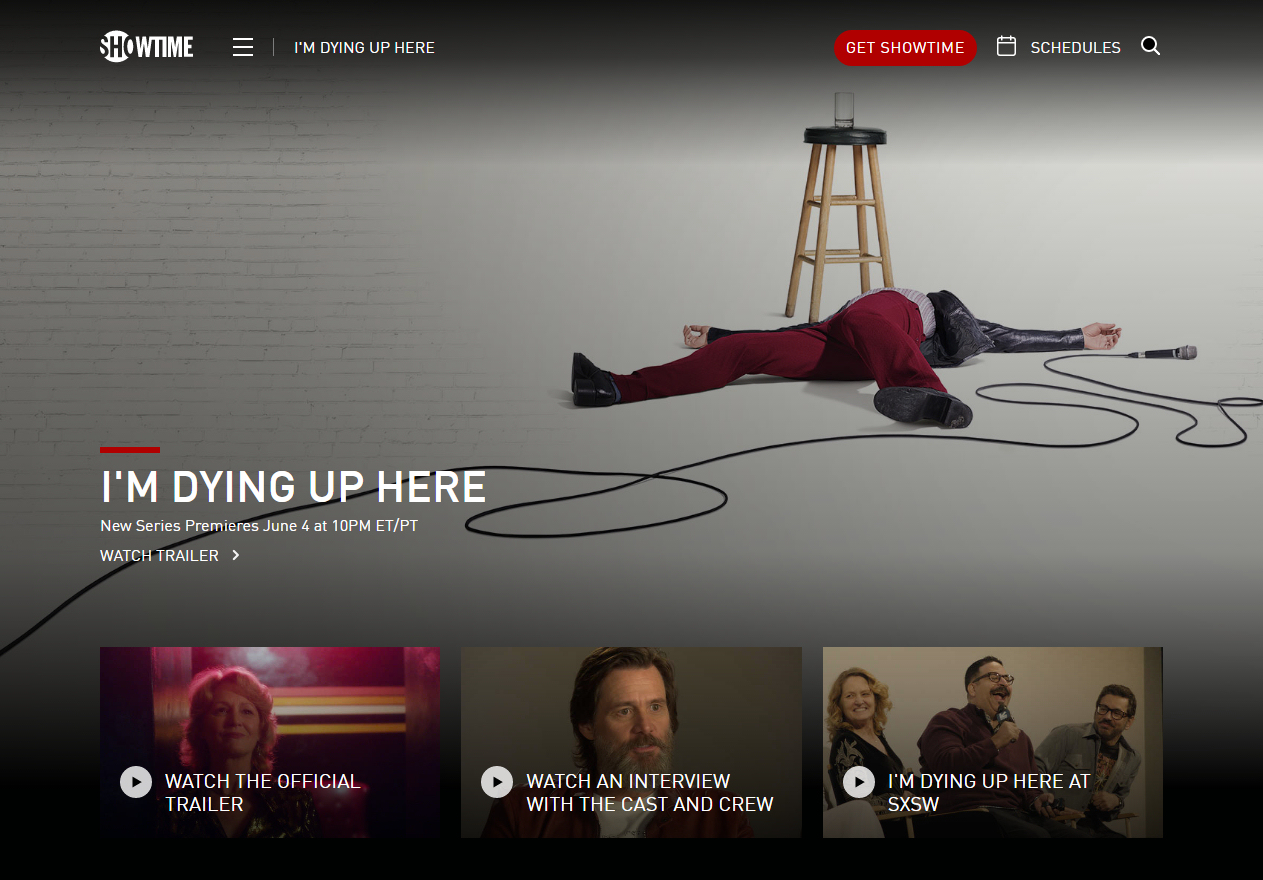This screenshot has height=880, width=1263.
Task: Click the WATCH THE OFFICIAL TRAILER caption
Action: click(x=262, y=792)
